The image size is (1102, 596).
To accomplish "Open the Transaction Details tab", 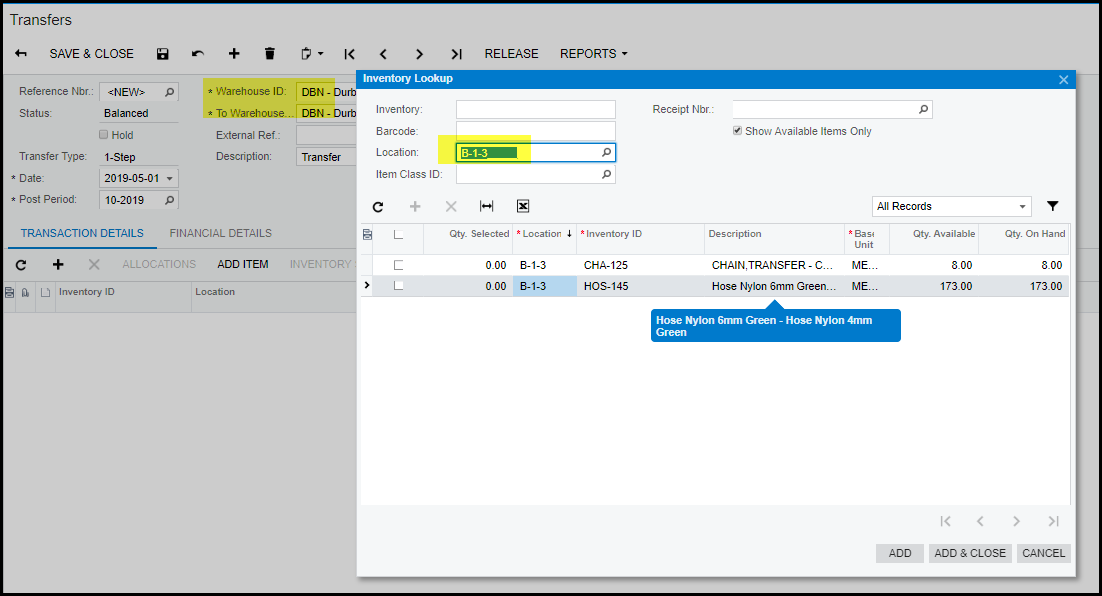I will pyautogui.click(x=81, y=233).
